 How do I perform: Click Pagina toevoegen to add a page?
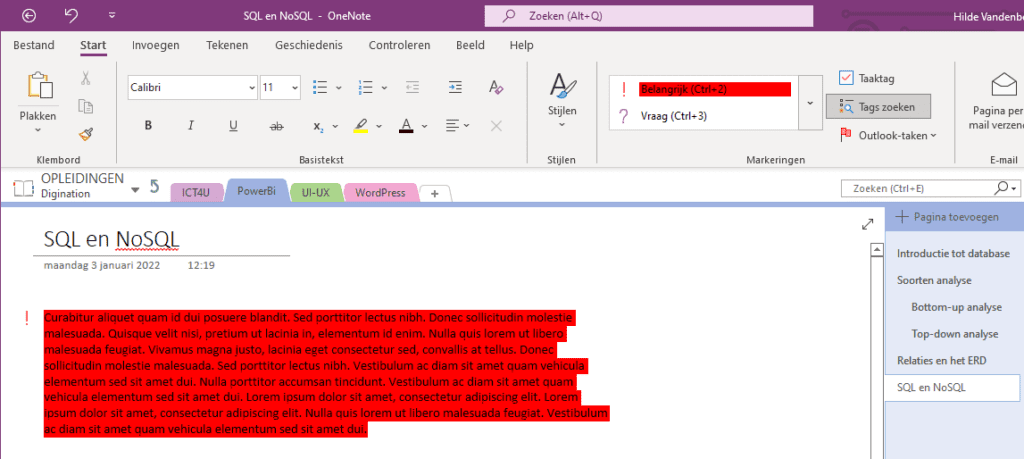[943, 217]
